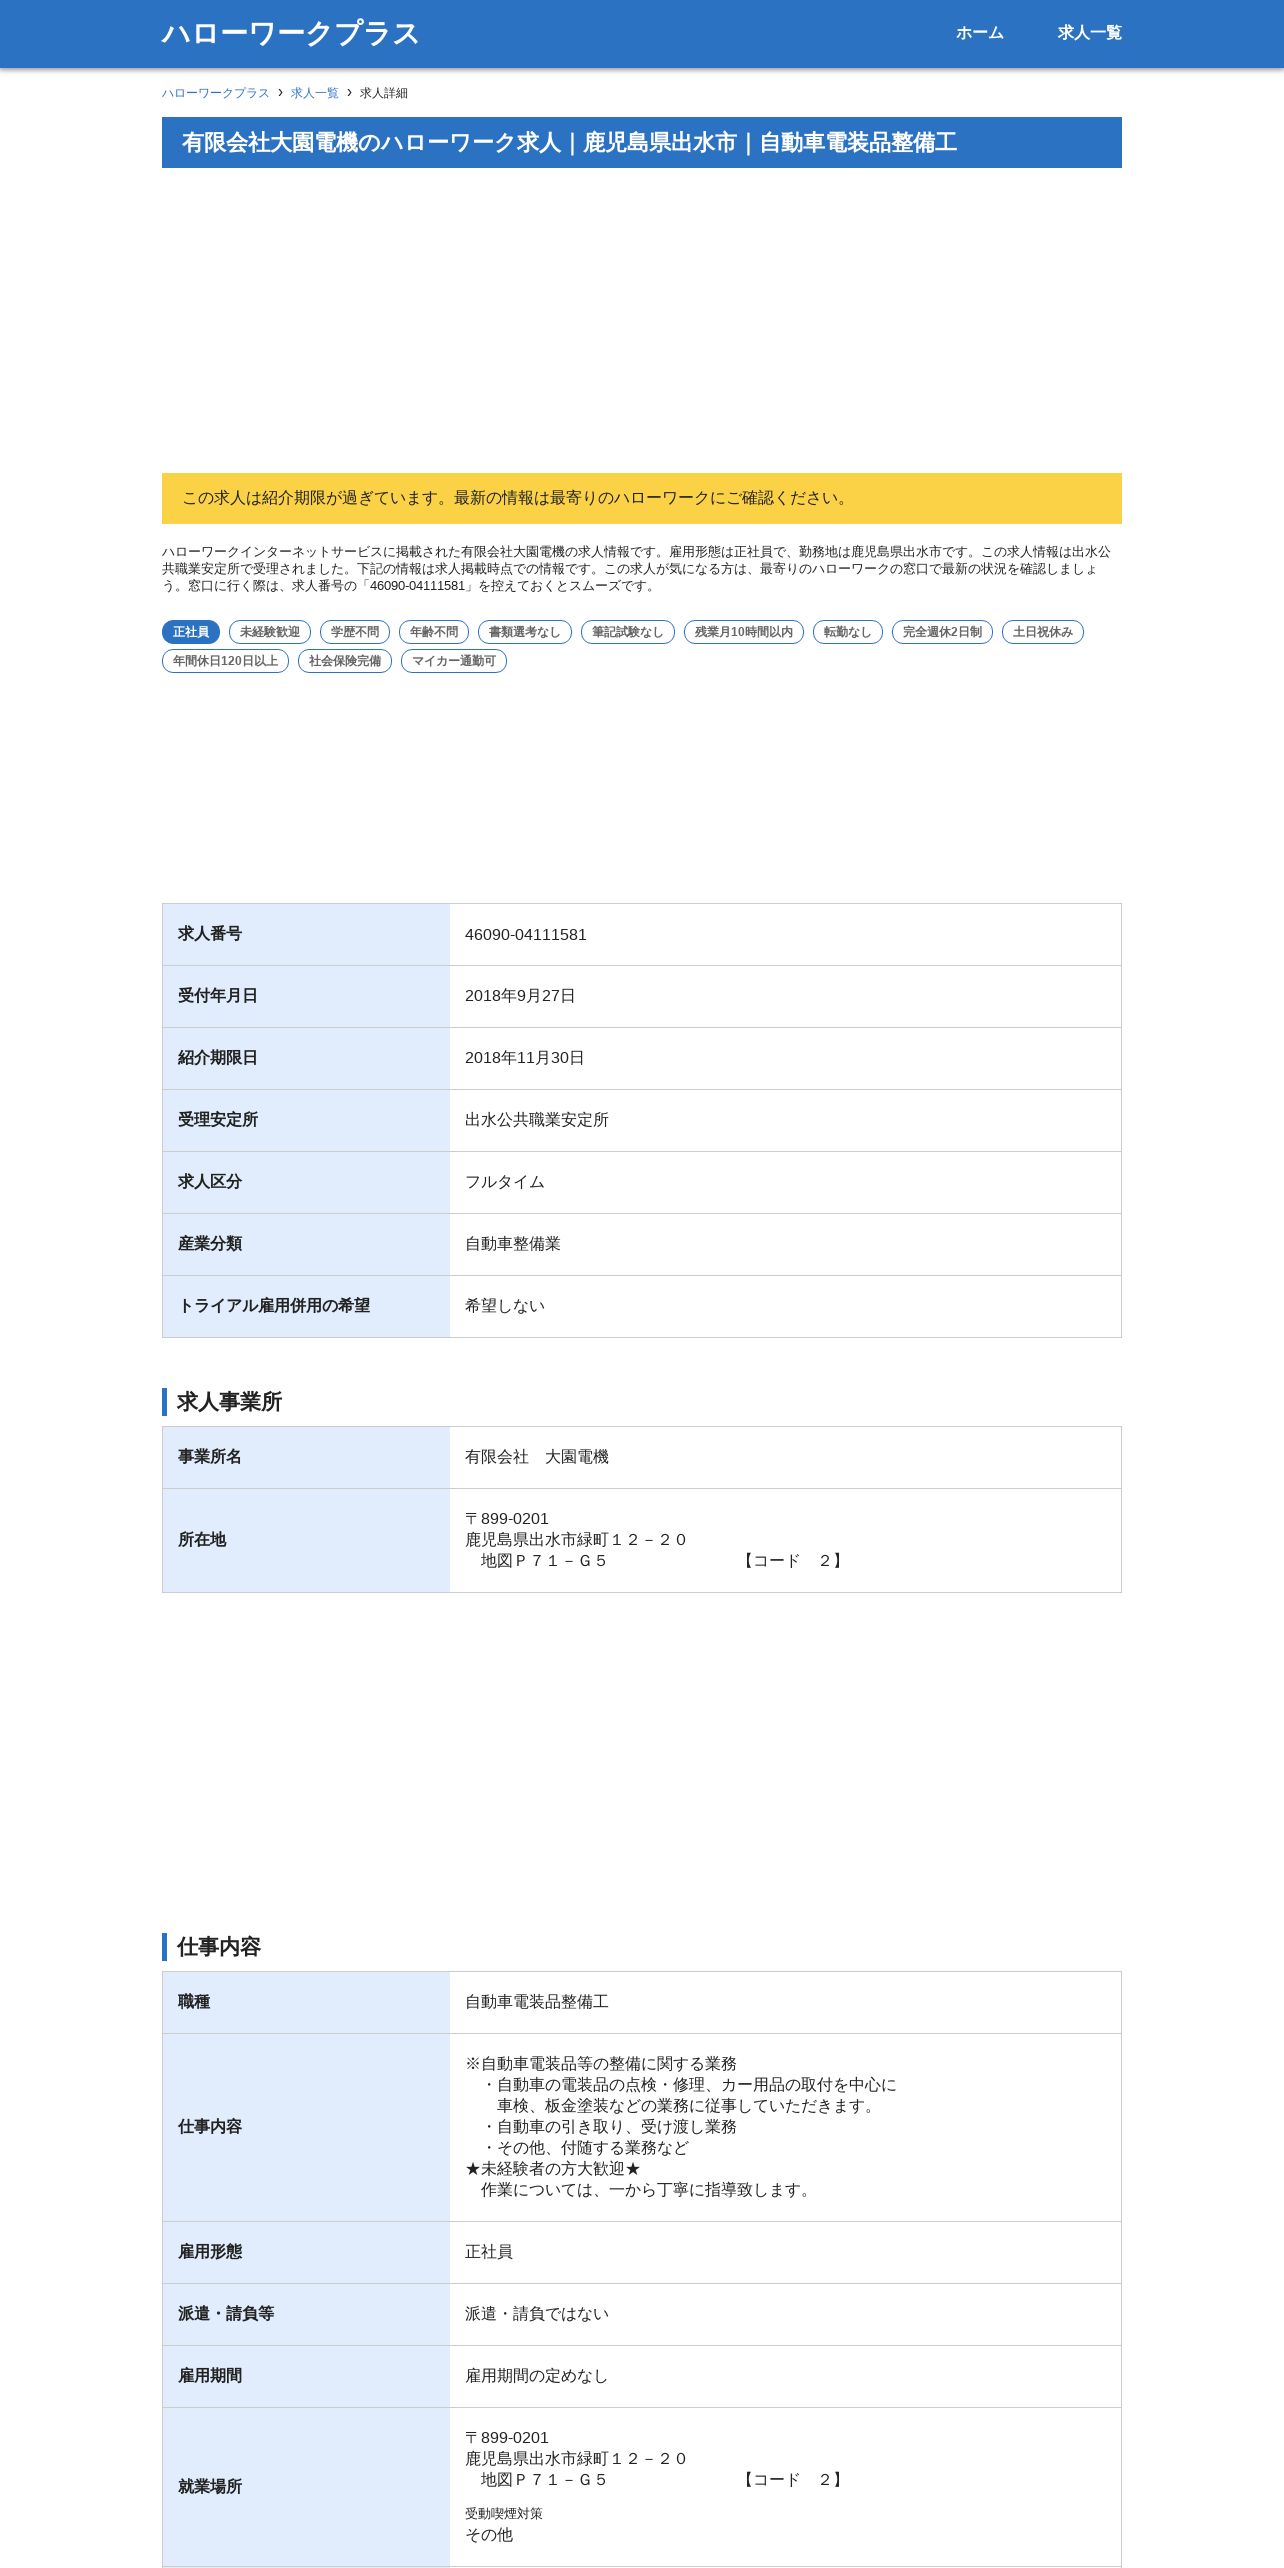Select the 社会保険完備 tag
The image size is (1284, 2568).
click(x=345, y=661)
